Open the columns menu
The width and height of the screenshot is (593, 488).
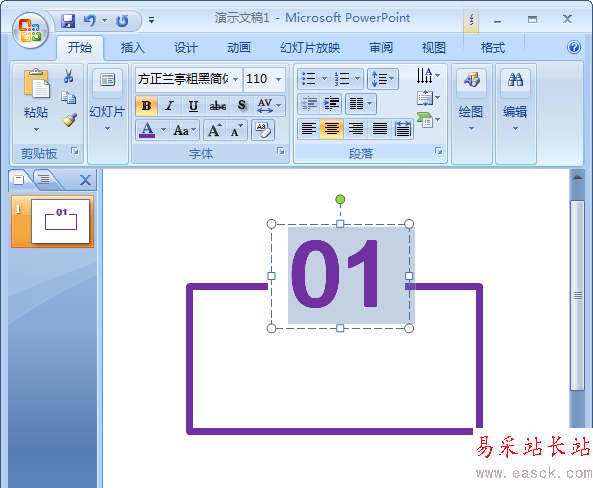tap(361, 103)
